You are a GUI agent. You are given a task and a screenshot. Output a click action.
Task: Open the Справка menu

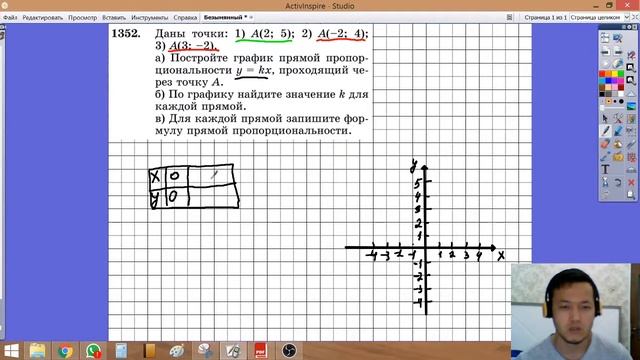point(185,18)
